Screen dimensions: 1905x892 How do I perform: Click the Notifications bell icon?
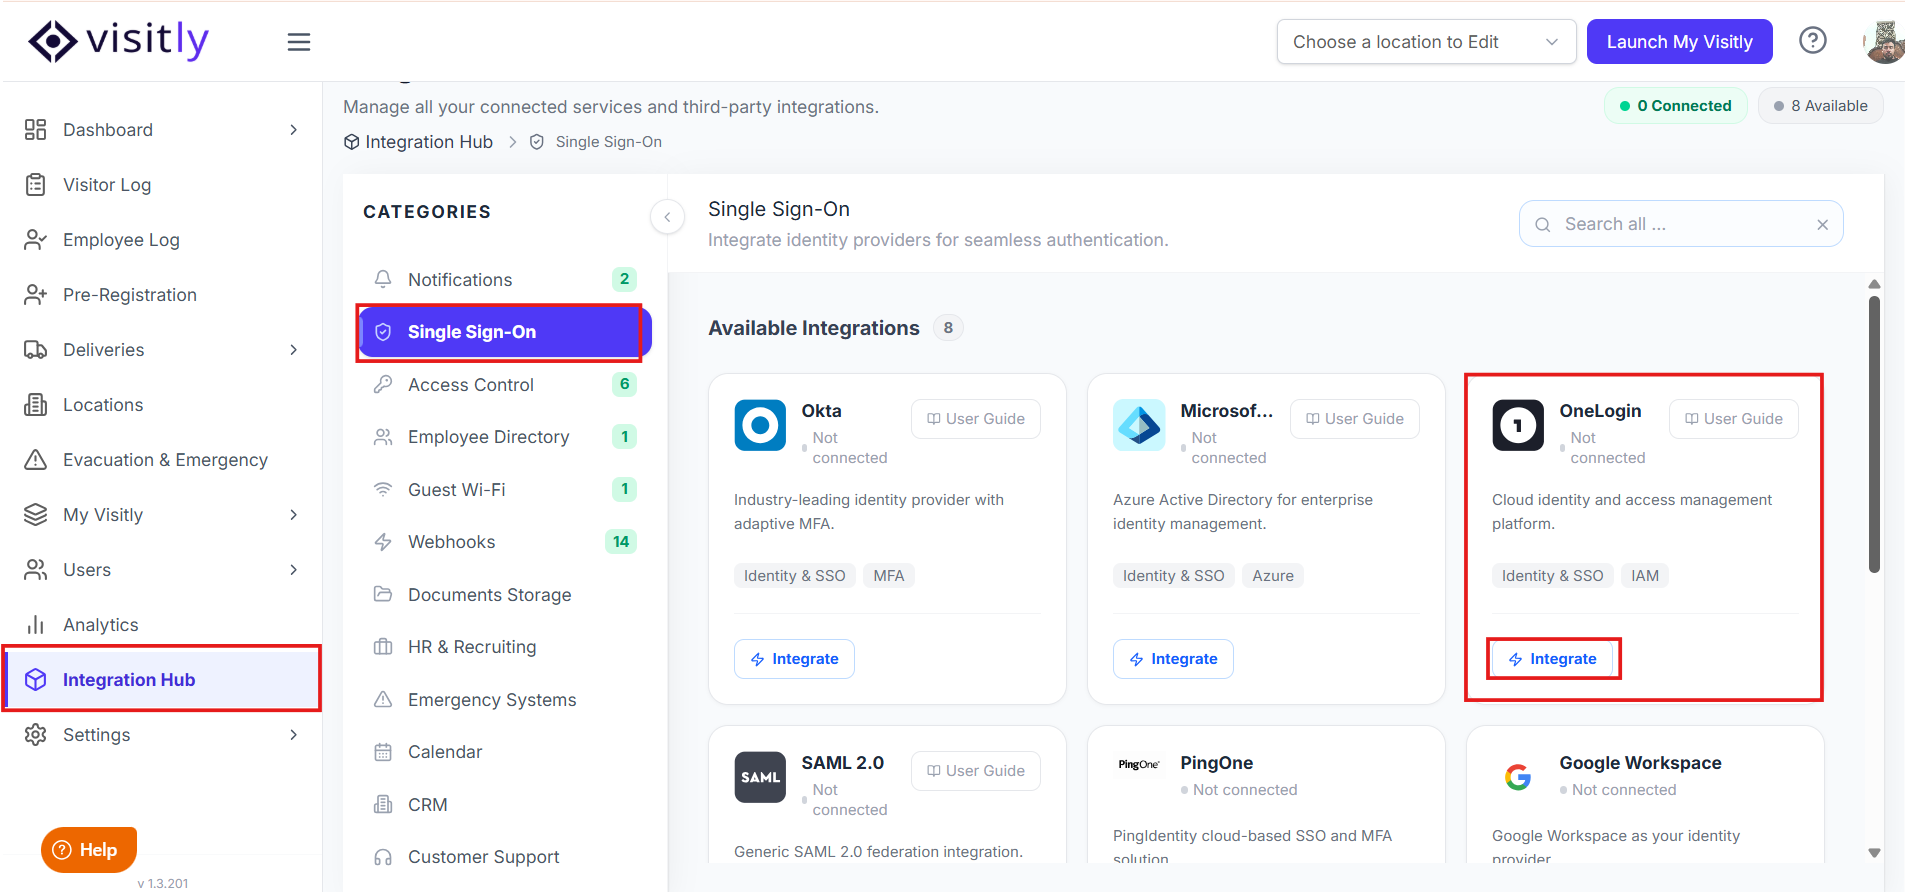383,279
